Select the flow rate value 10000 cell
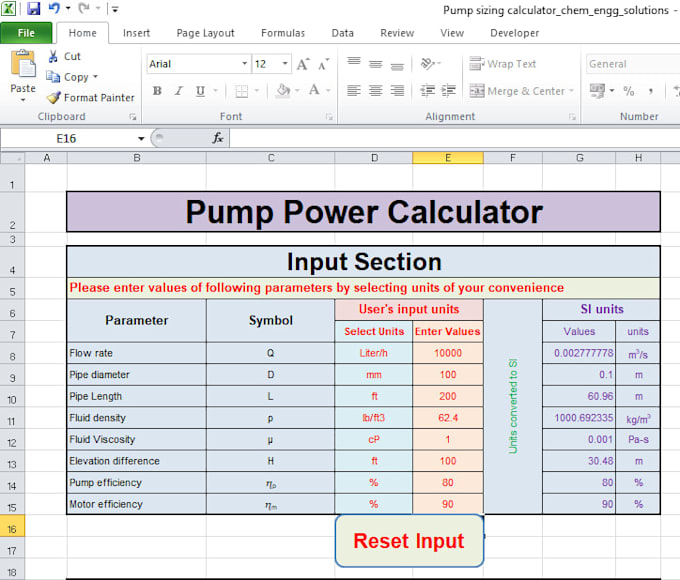The image size is (680, 580). point(448,353)
